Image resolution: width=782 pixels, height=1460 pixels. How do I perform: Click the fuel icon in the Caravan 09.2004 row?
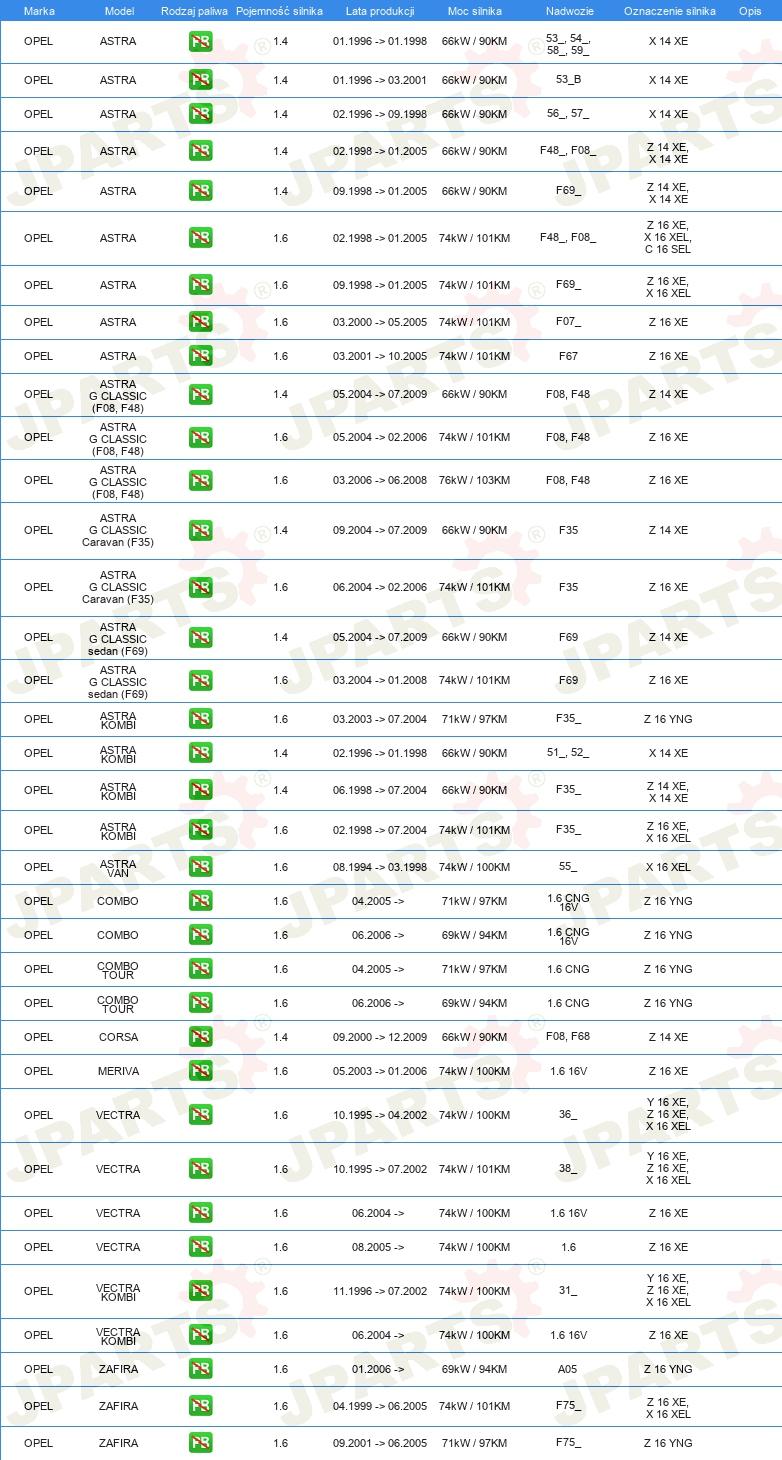201,530
